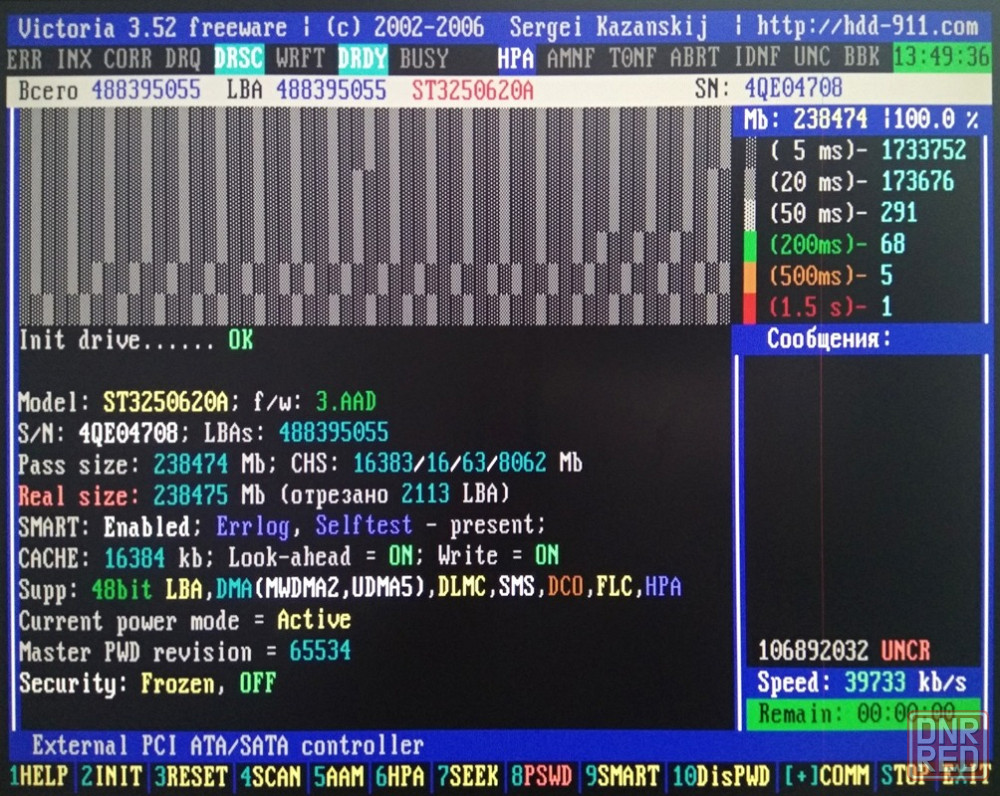The height and width of the screenshot is (796, 1000).
Task: Click the red 1.5 s legend color block
Action: [x=750, y=307]
